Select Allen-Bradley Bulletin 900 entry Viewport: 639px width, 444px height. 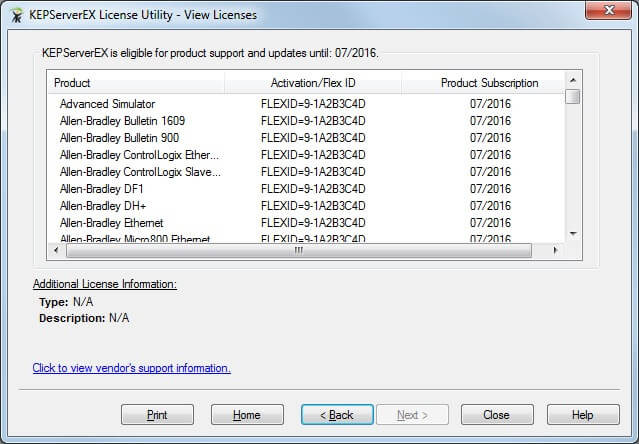[119, 138]
